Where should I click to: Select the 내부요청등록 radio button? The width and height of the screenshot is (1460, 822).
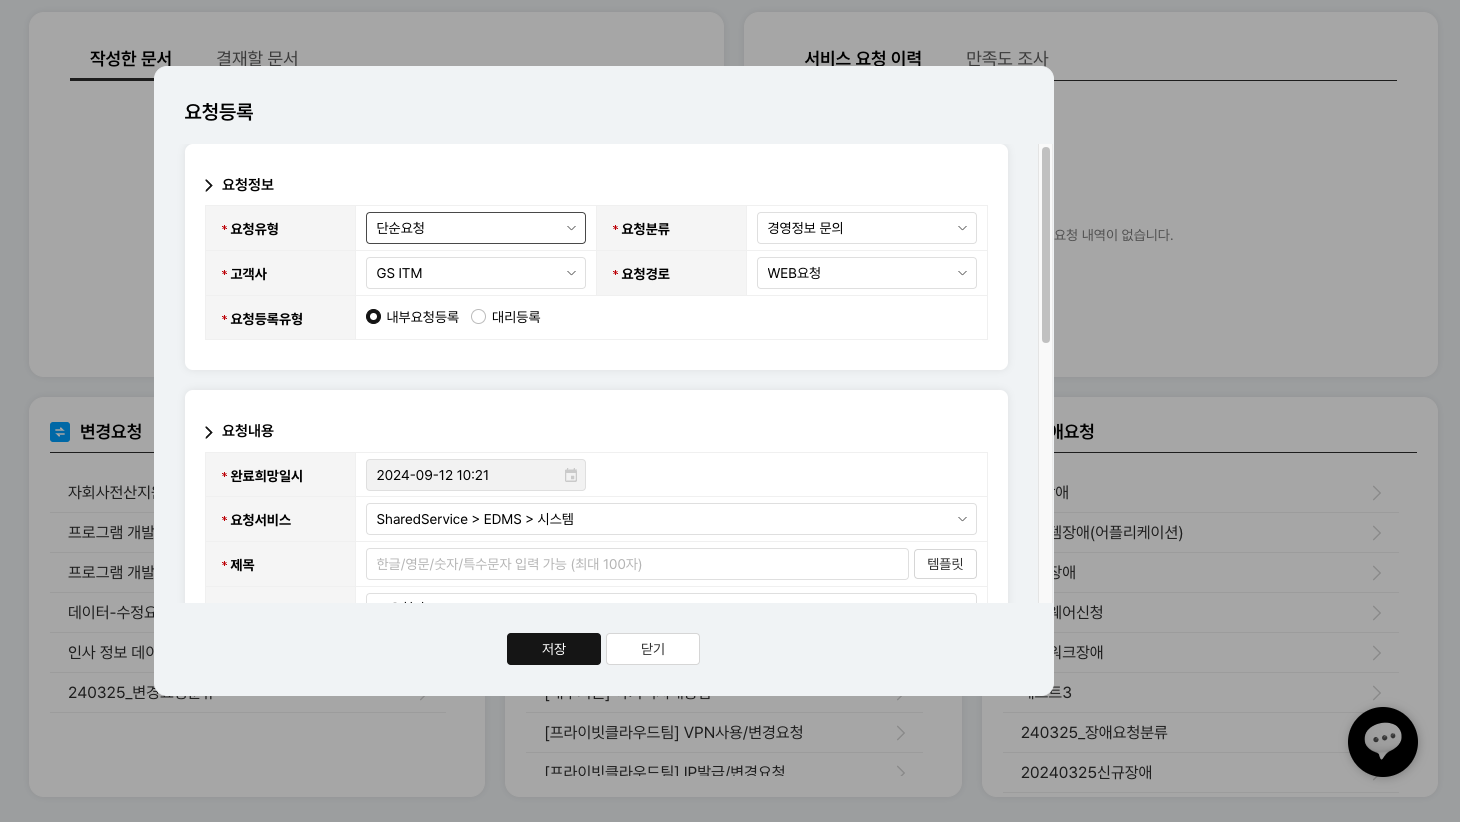click(373, 317)
